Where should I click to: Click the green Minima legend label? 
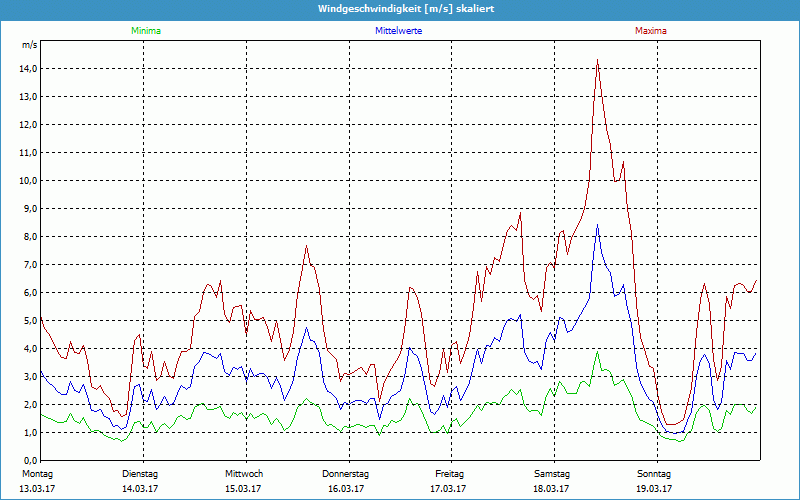pyautogui.click(x=146, y=31)
